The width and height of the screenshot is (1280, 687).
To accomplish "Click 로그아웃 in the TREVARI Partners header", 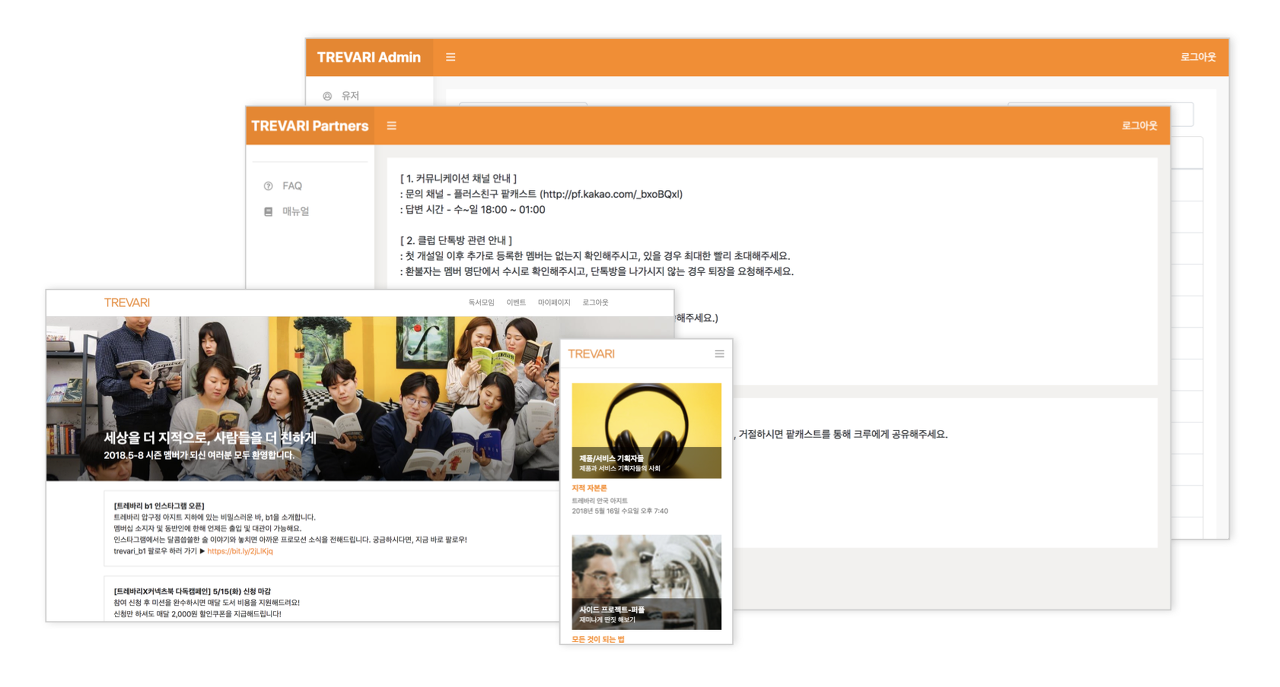I will (x=1139, y=126).
